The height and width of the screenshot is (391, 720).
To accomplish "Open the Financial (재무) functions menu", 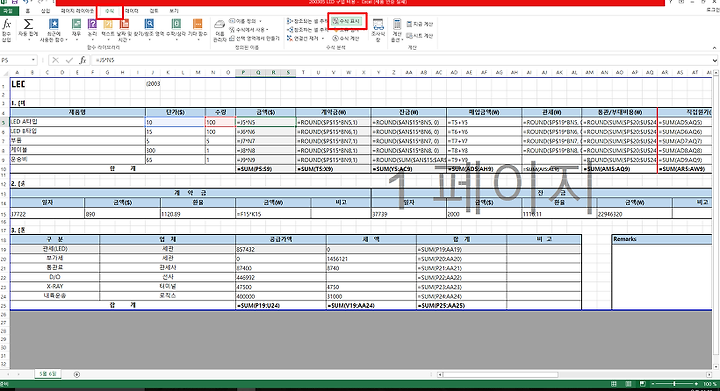I will (76, 30).
